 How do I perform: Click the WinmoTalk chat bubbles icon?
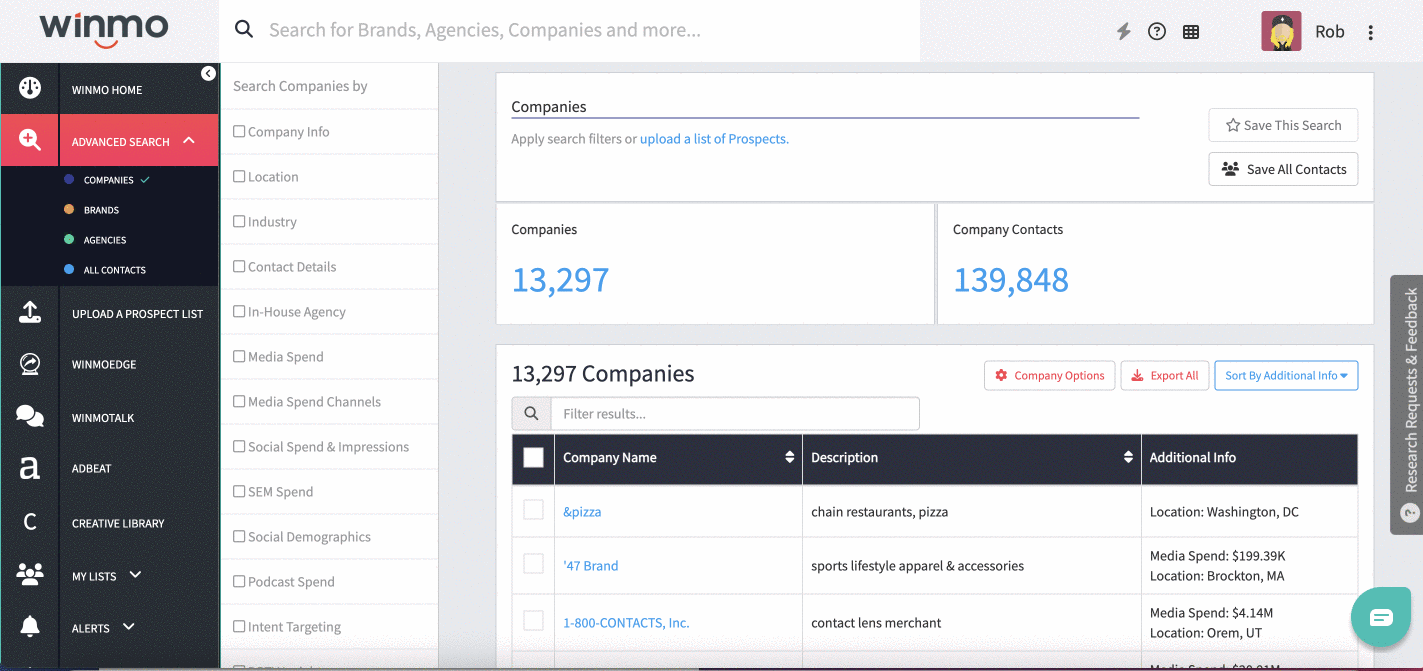(x=30, y=416)
